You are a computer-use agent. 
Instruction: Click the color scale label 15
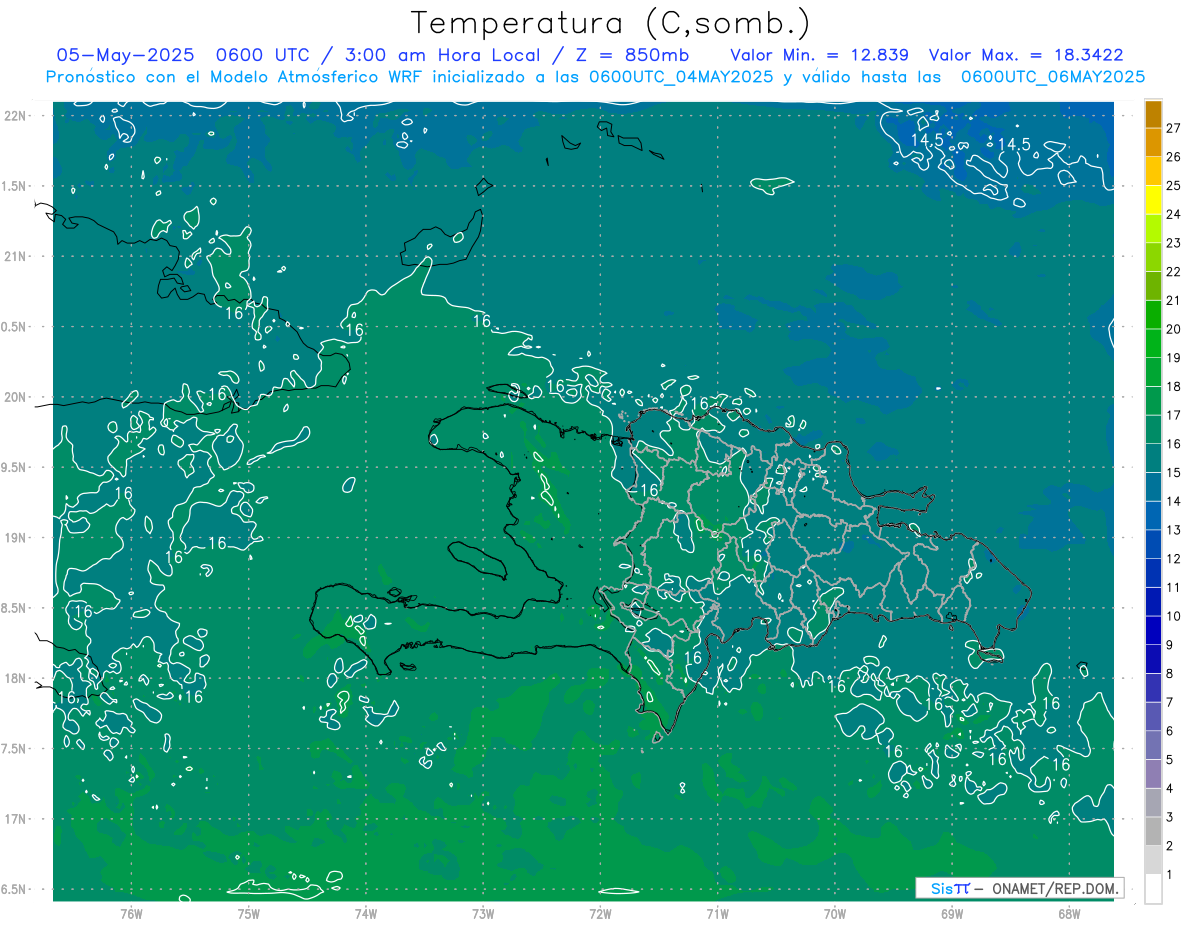click(1174, 473)
